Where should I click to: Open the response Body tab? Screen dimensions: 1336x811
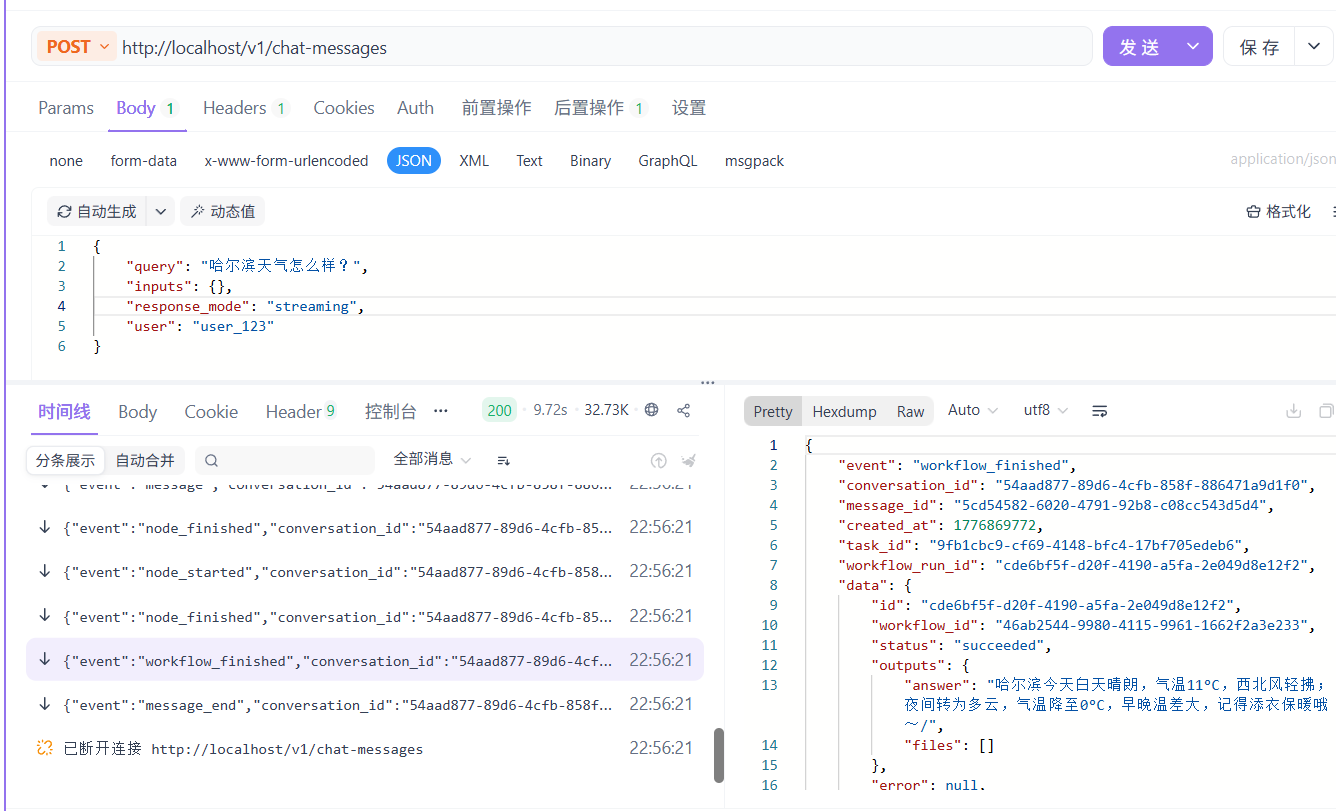tap(137, 412)
